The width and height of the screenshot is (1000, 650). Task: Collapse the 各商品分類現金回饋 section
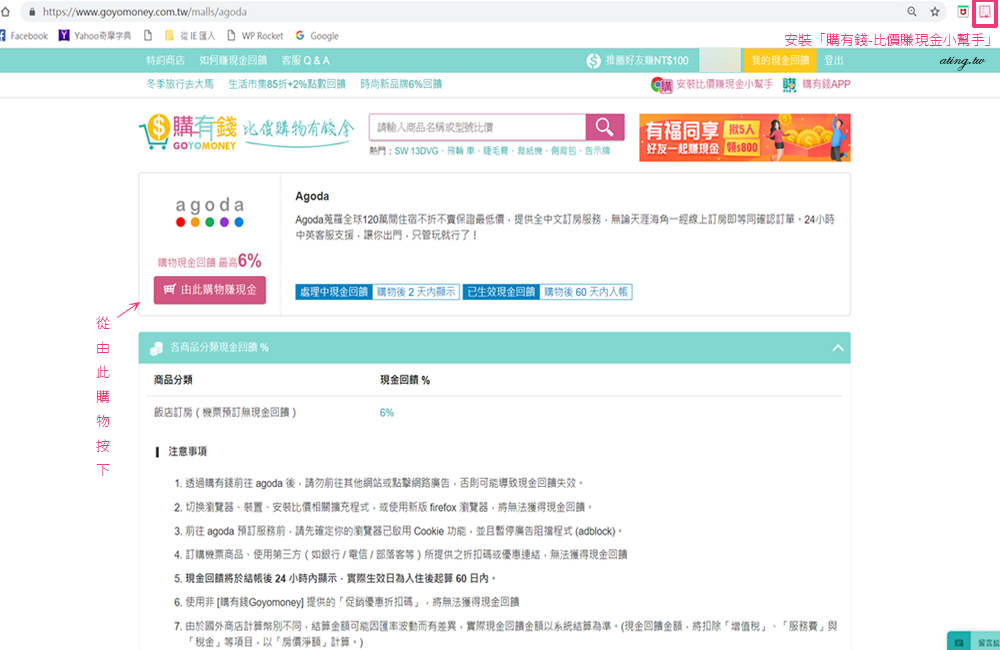click(837, 348)
